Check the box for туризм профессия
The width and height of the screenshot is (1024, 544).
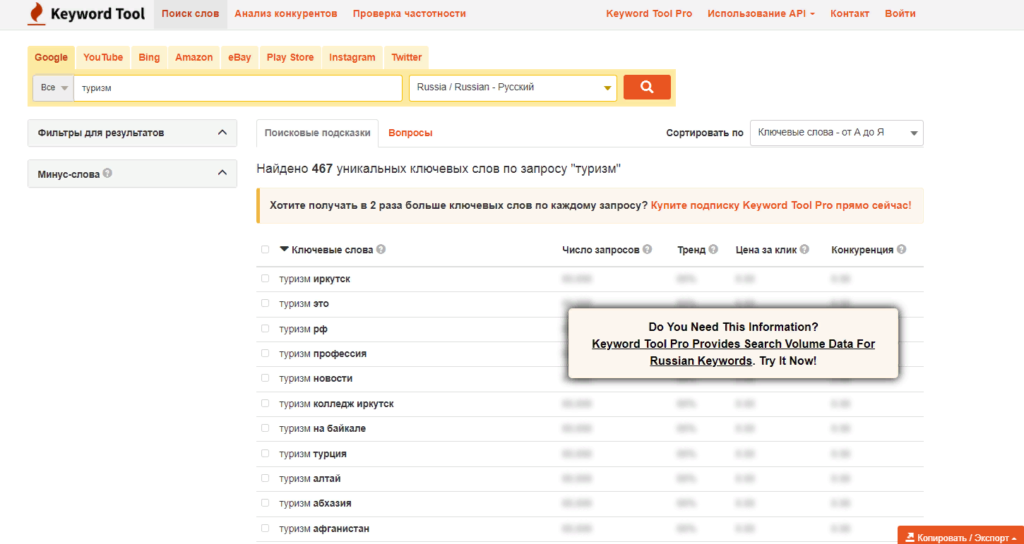click(264, 353)
